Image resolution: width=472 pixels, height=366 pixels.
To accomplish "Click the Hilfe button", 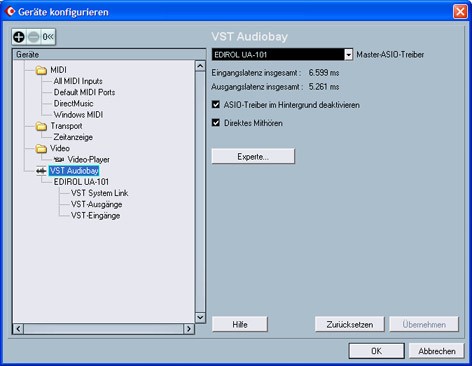I will point(240,324).
